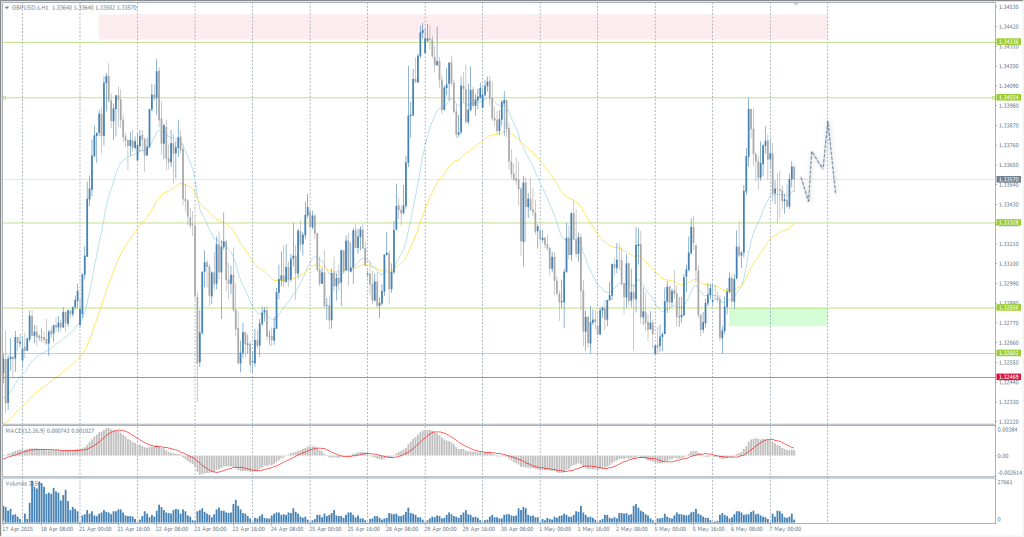Image resolution: width=1024 pixels, height=537 pixels.
Task: Click the pink resistance zone rectangle
Action: (463, 27)
